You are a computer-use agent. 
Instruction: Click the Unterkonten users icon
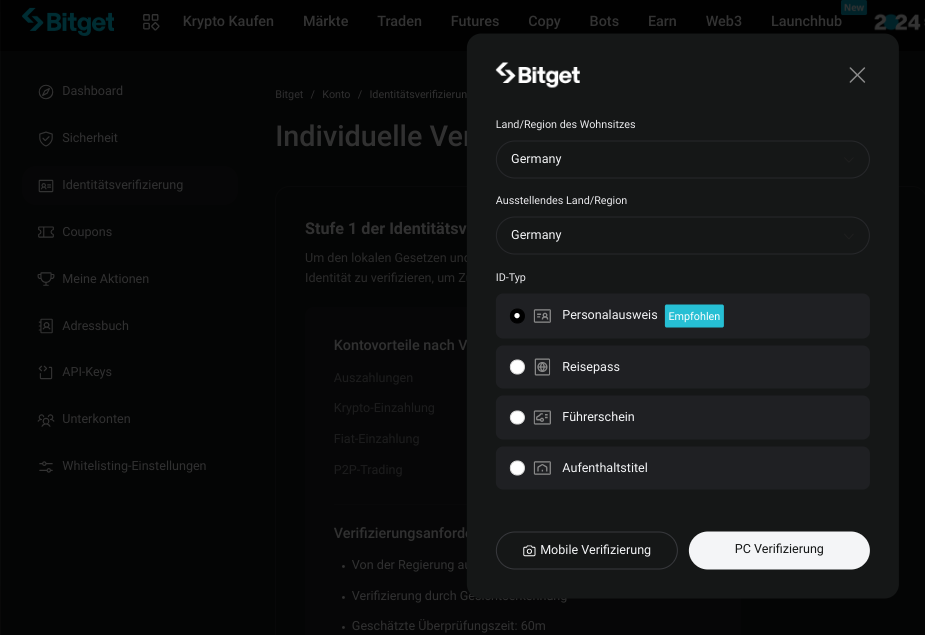click(x=45, y=419)
